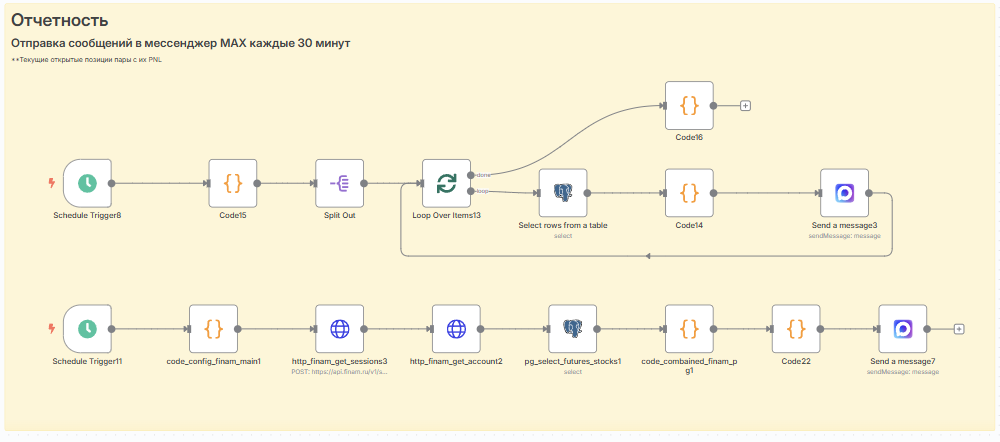Click the 'Split Out' label text

click(339, 216)
